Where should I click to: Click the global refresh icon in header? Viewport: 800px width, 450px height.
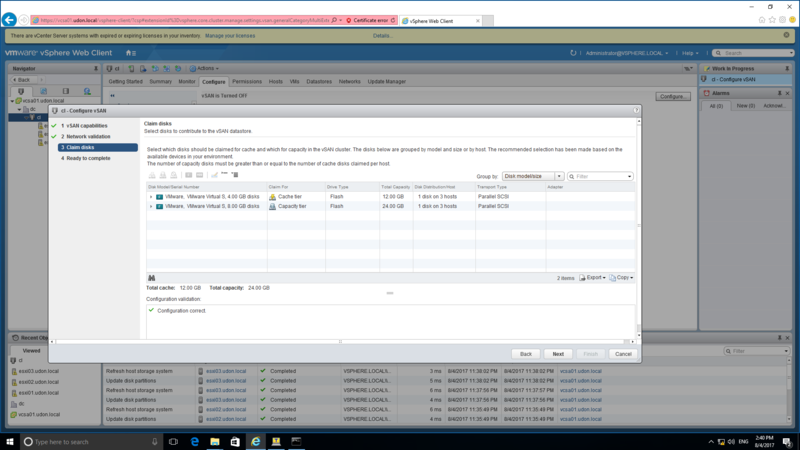(573, 53)
